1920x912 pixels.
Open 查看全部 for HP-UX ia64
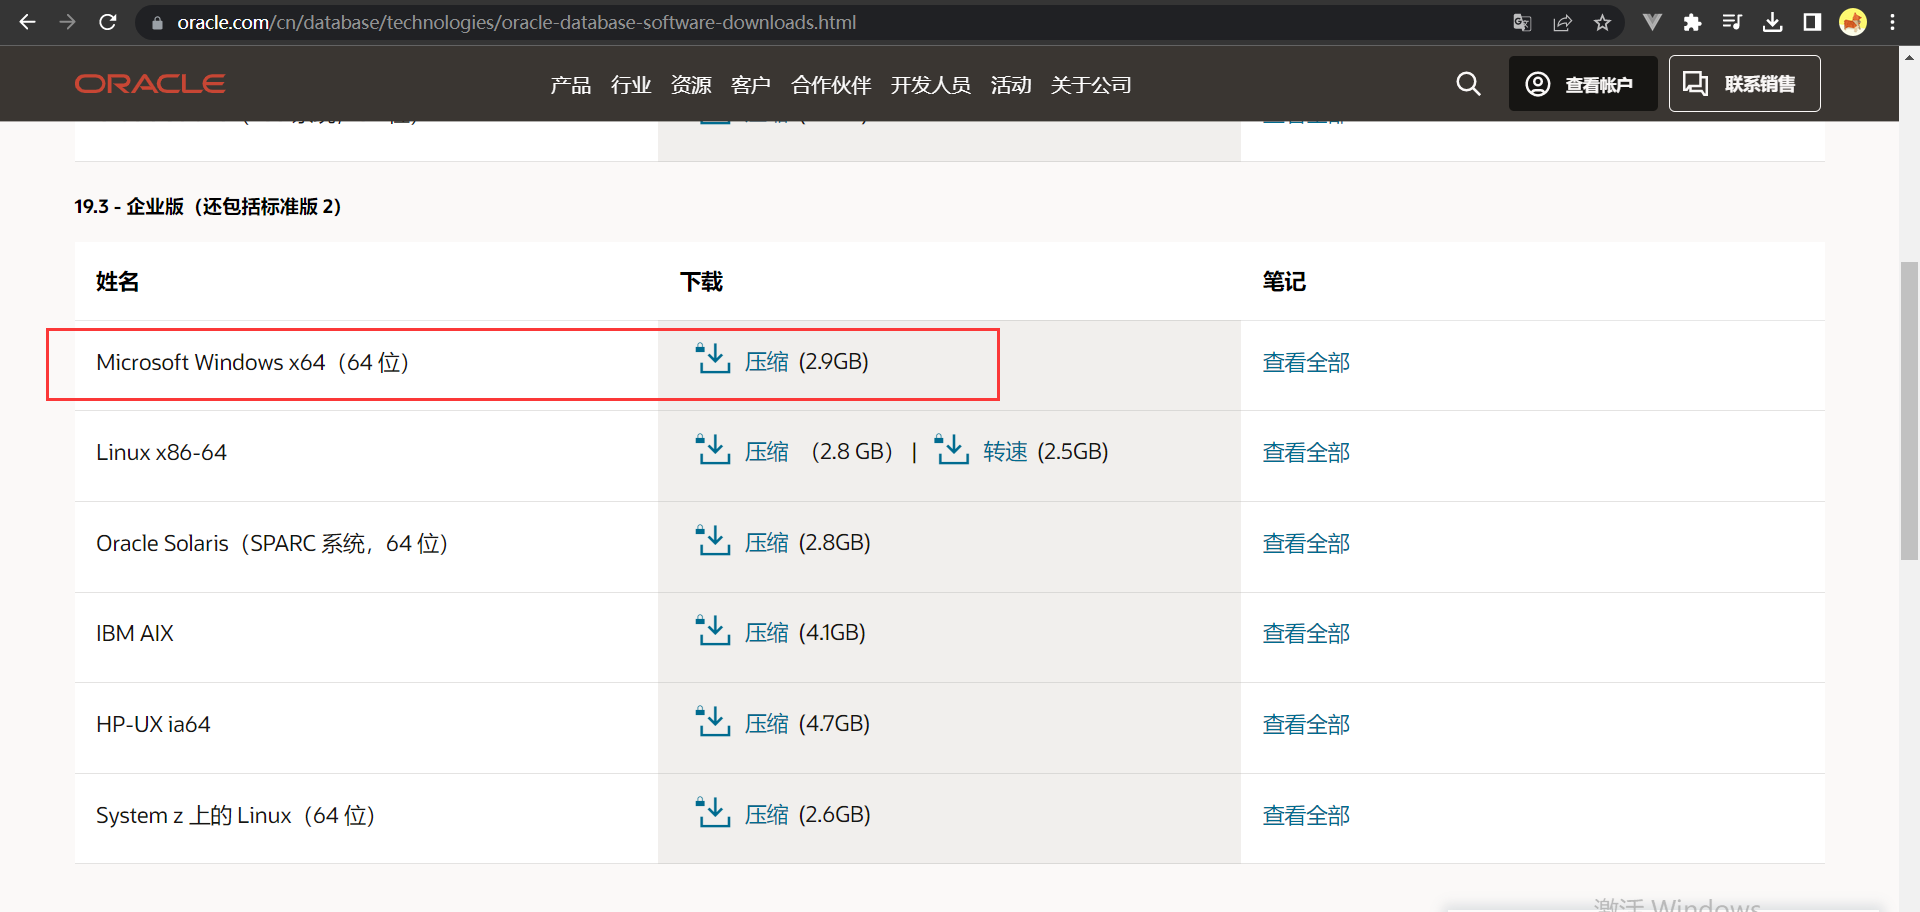(x=1306, y=725)
